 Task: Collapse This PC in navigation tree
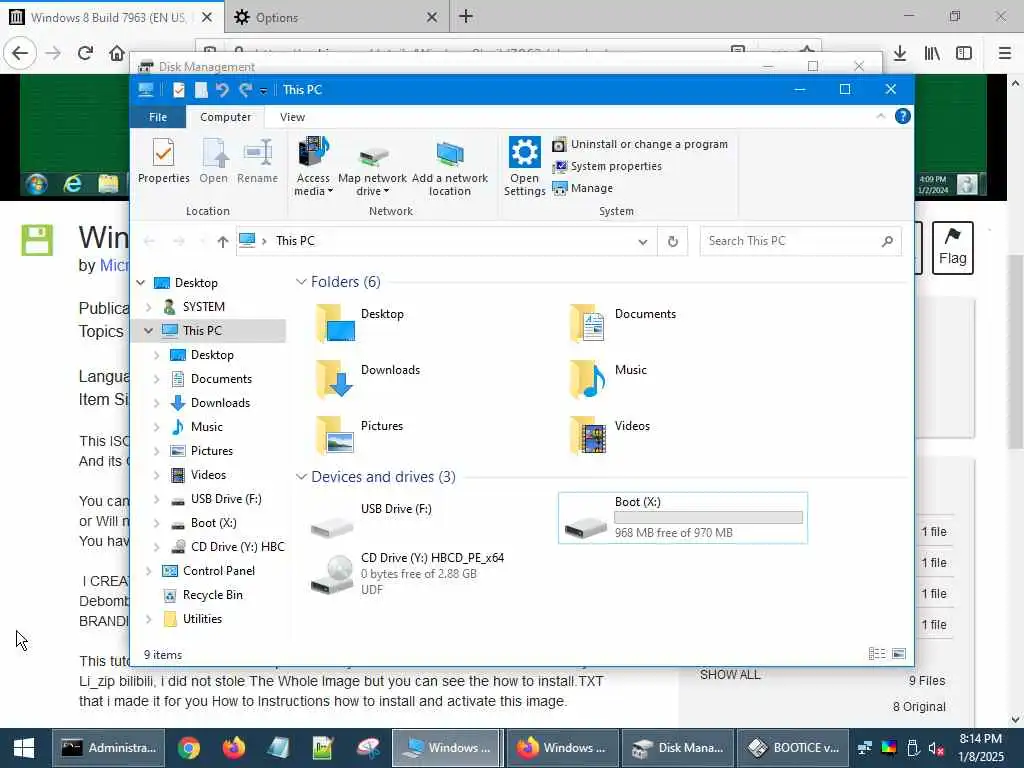tap(148, 330)
